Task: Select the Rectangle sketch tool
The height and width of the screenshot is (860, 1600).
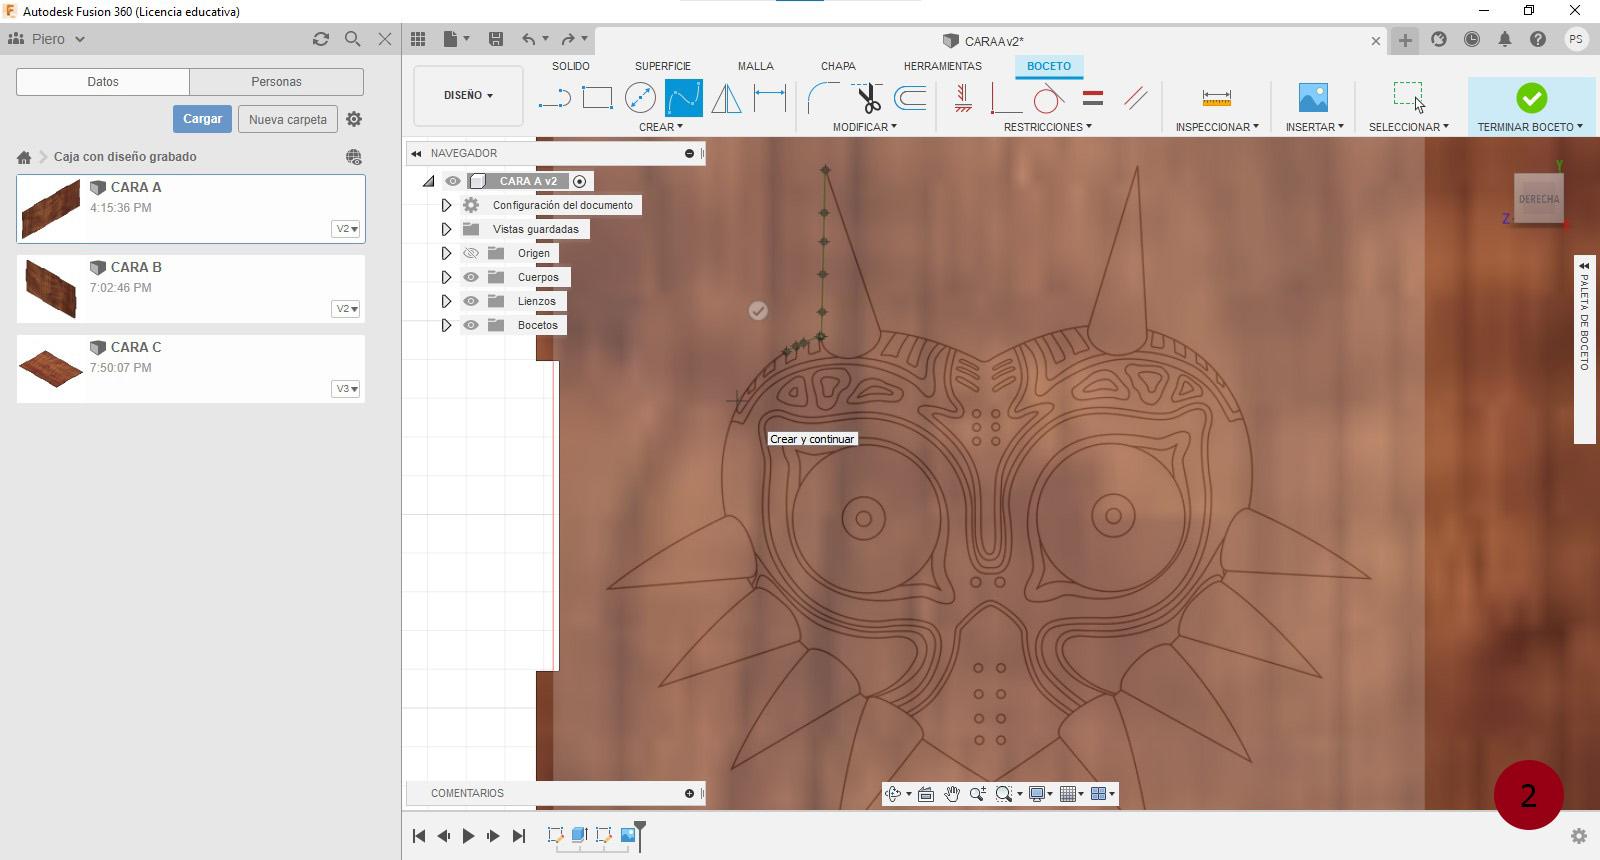Action: (597, 98)
